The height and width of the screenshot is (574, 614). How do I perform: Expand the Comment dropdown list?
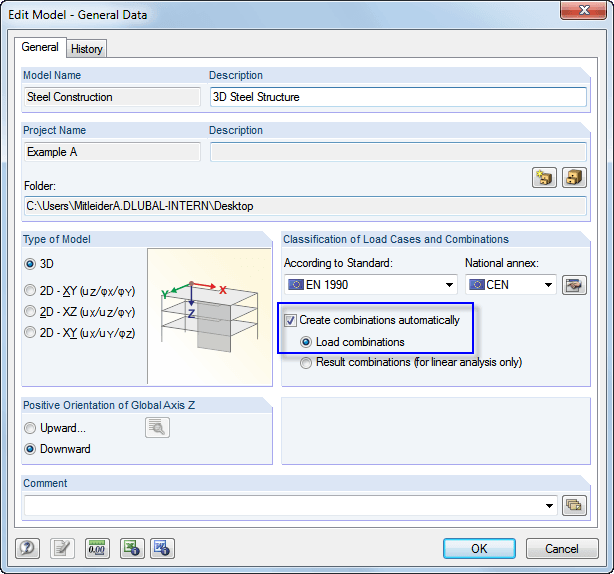coord(549,506)
